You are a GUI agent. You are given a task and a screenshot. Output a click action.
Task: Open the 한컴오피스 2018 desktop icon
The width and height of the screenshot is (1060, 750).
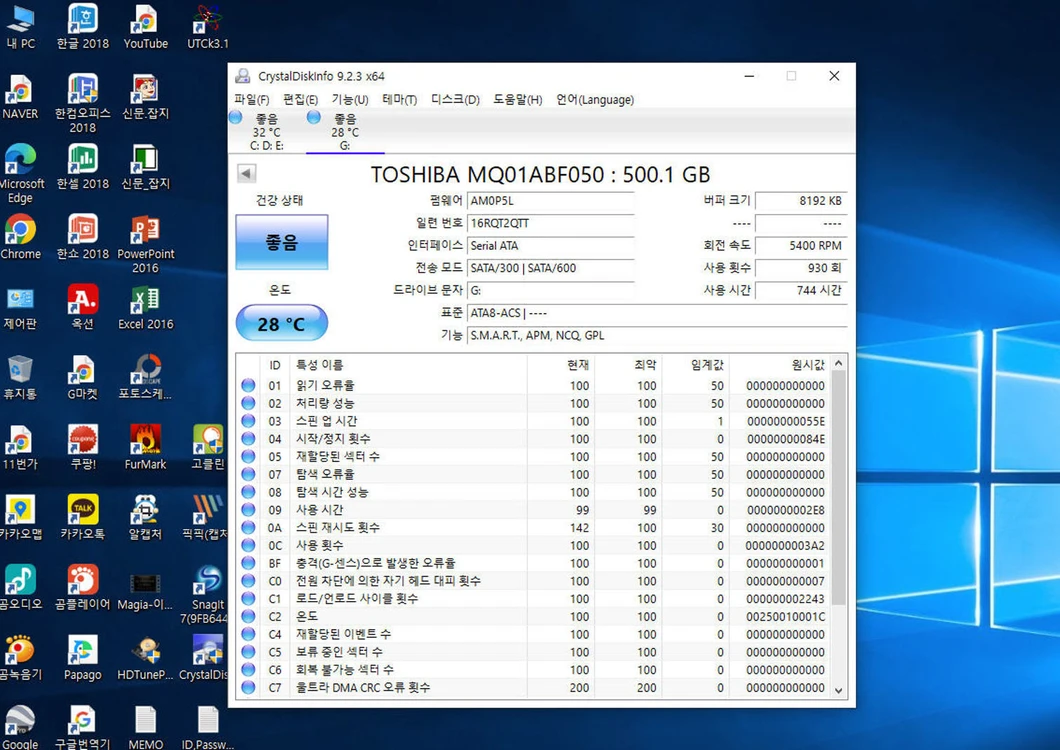[x=82, y=104]
